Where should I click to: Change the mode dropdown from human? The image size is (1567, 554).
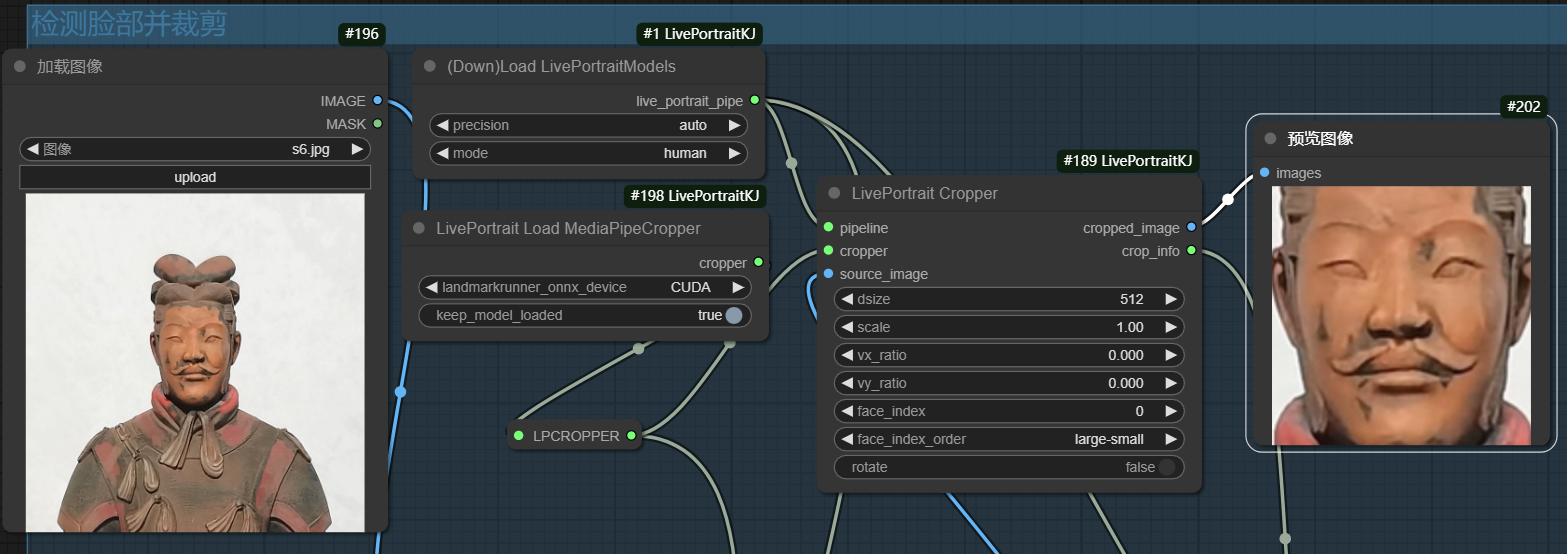tap(589, 153)
